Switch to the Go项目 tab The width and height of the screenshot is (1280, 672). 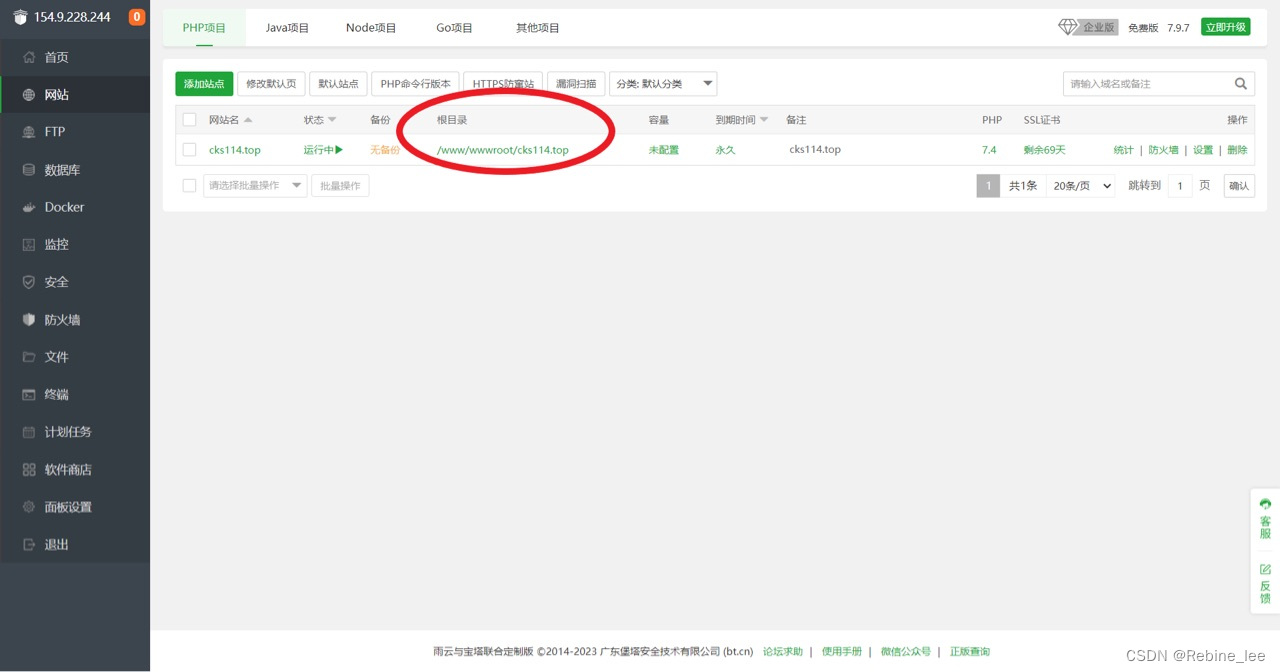click(454, 27)
